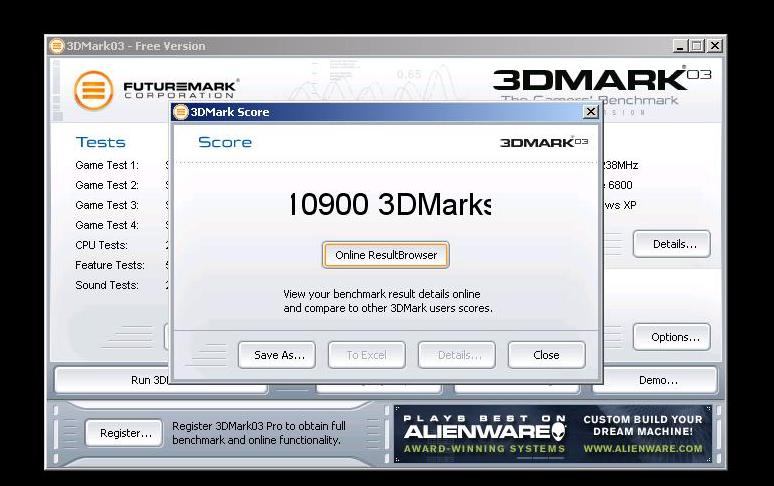The width and height of the screenshot is (774, 486).
Task: Click the 'Feature Tests:' label
Action: (110, 265)
